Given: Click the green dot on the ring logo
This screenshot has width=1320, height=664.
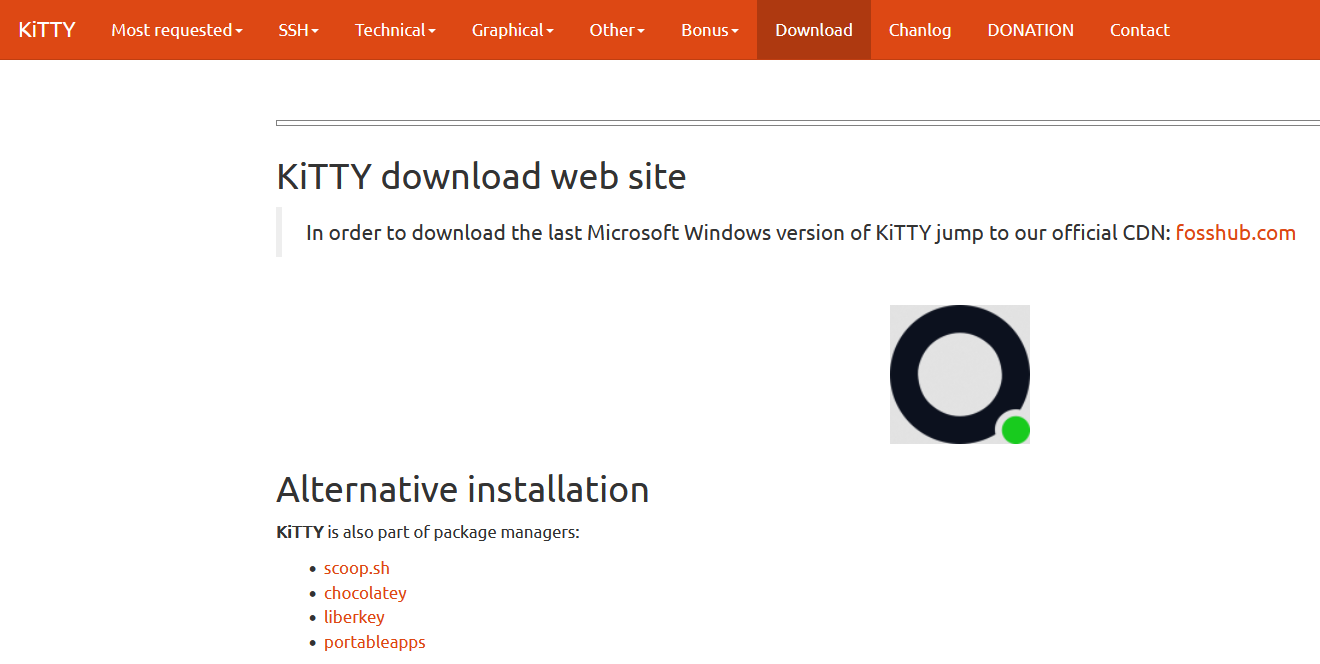Looking at the screenshot, I should click(1015, 430).
